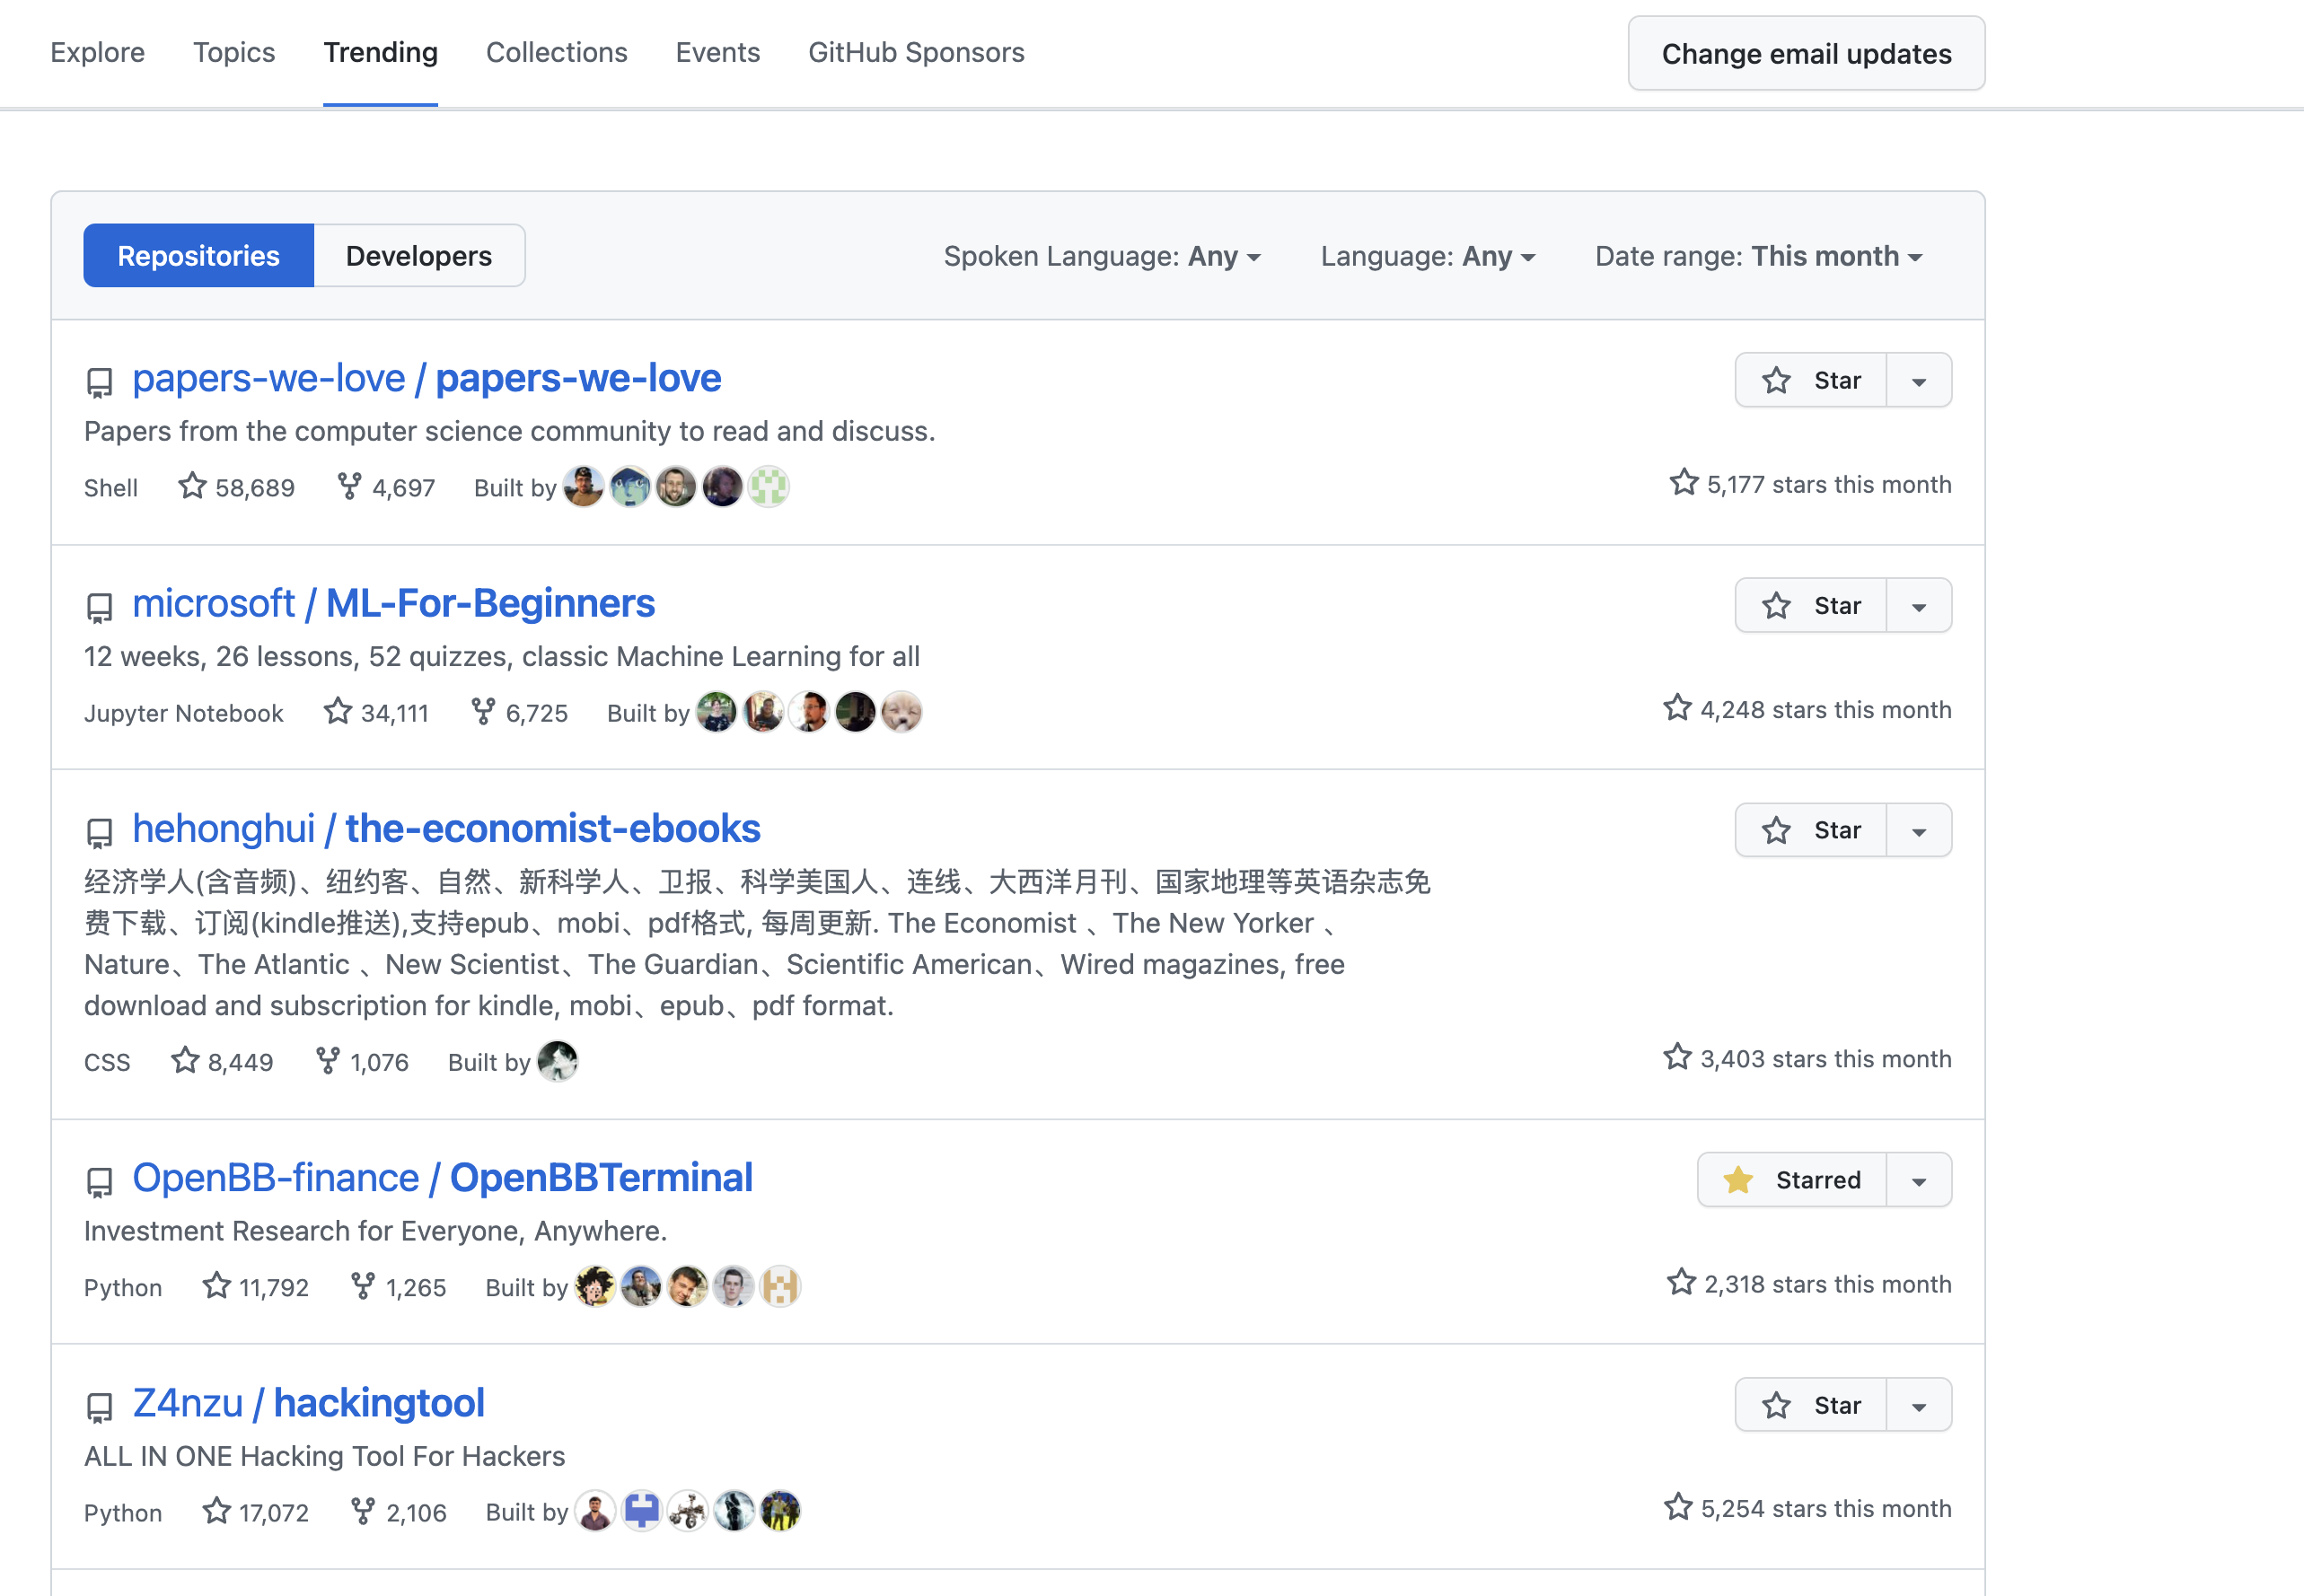Screen dimensions: 2304x1596
Task: Switch to the Developers tab
Action: pos(418,256)
